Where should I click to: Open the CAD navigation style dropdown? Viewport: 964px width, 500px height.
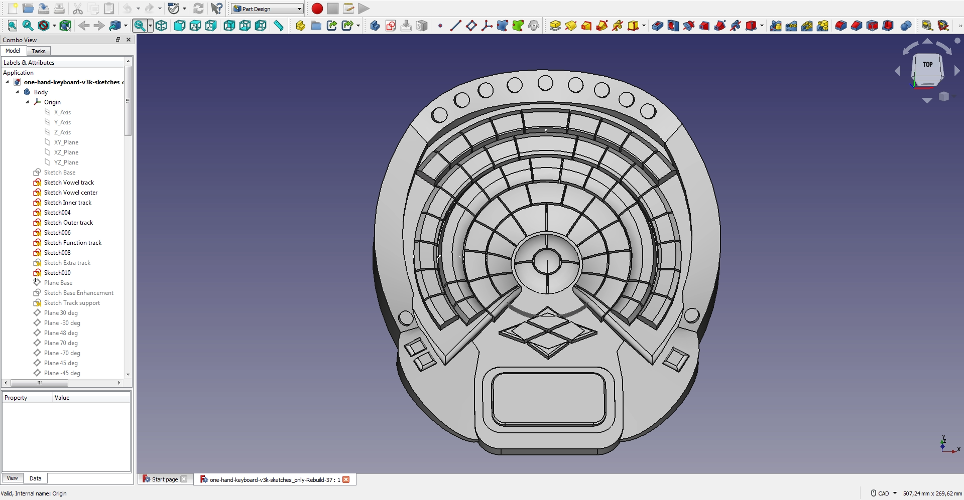click(x=883, y=493)
